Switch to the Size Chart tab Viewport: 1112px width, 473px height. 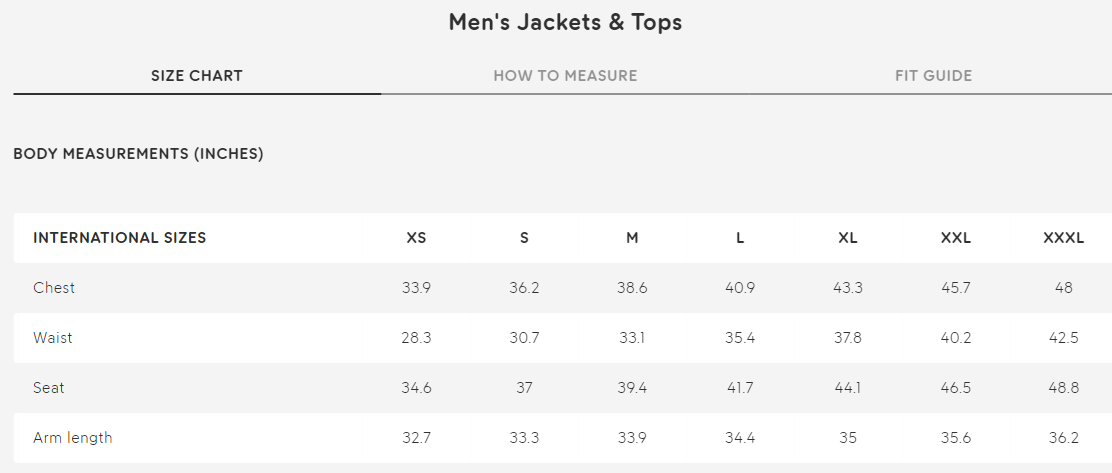pos(197,76)
